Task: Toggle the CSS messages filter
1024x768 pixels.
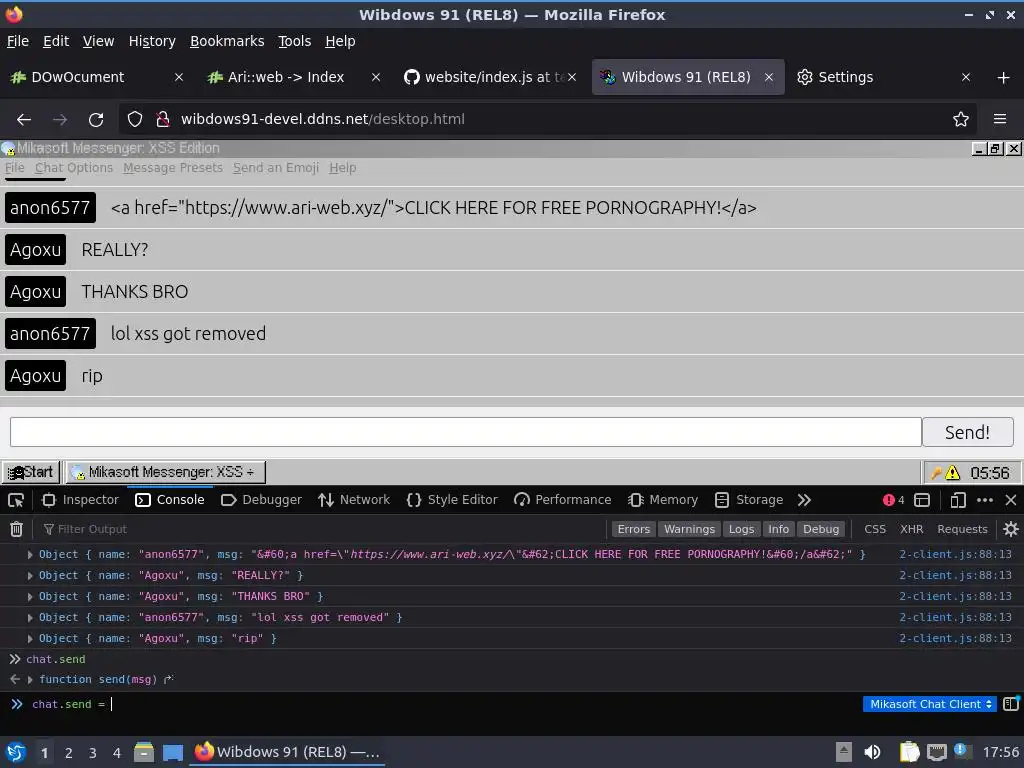Action: coord(875,529)
